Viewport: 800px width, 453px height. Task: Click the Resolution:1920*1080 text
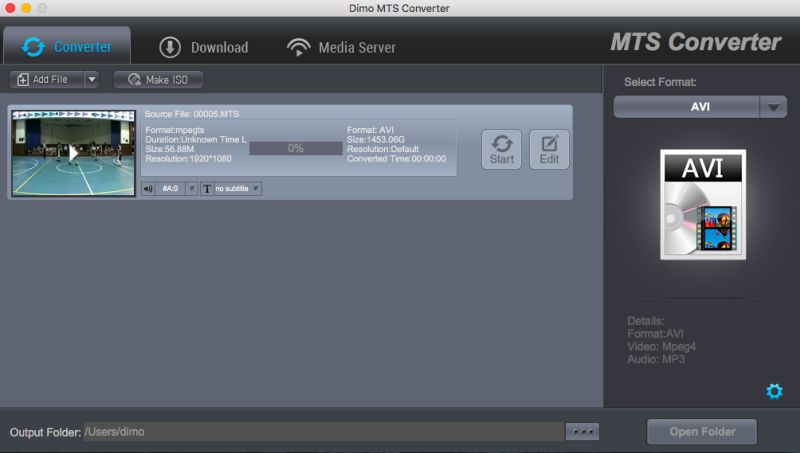188,159
